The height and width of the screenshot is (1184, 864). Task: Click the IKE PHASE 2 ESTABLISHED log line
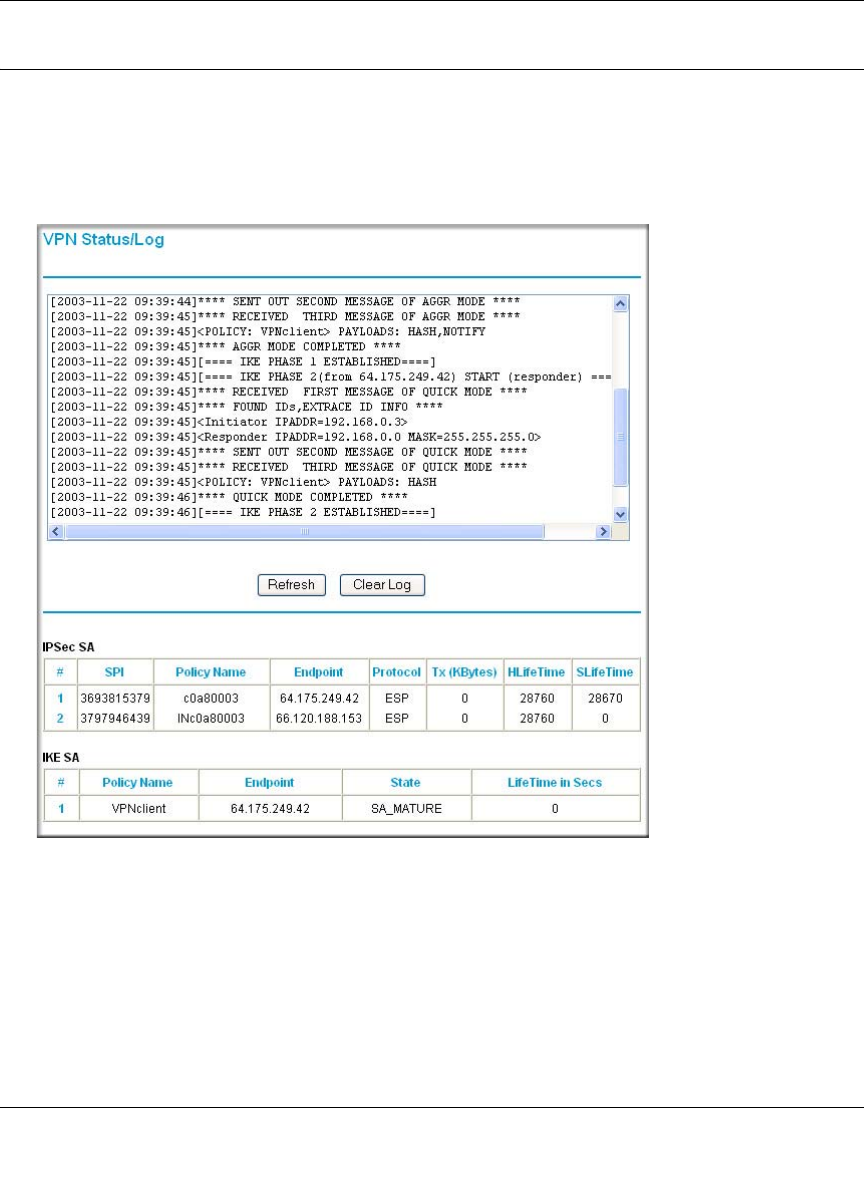tap(243, 513)
